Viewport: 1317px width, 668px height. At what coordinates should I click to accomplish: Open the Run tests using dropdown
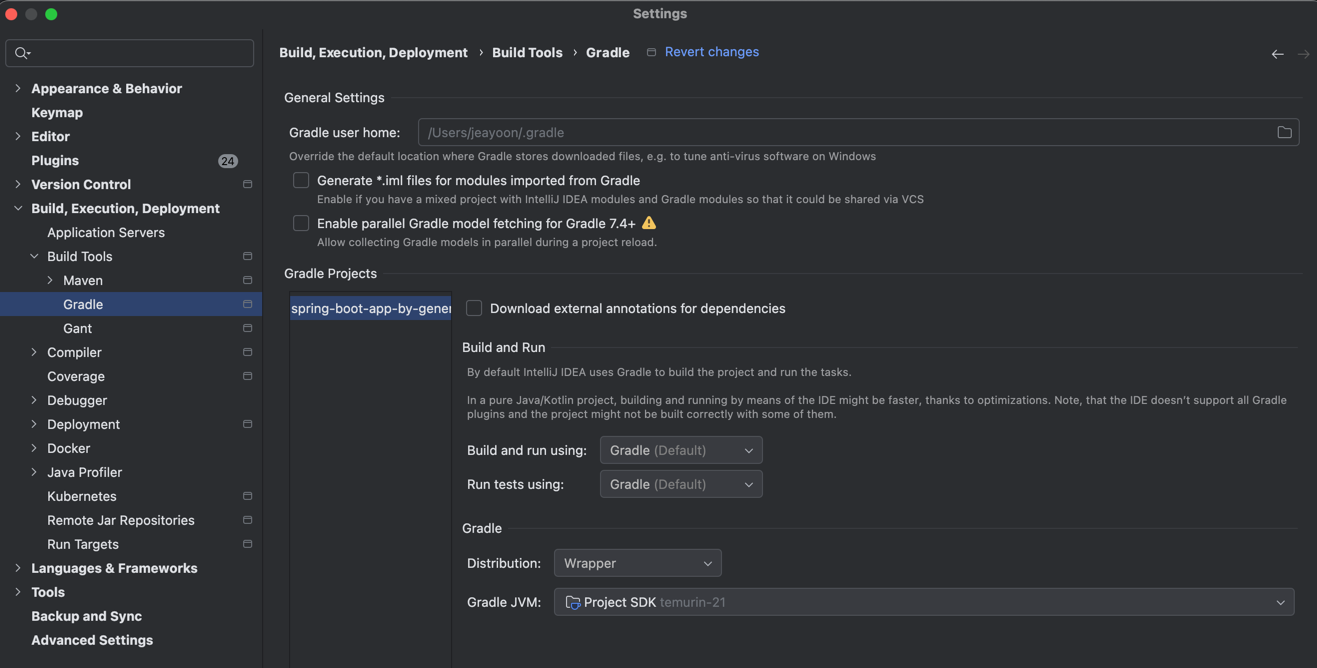click(681, 484)
